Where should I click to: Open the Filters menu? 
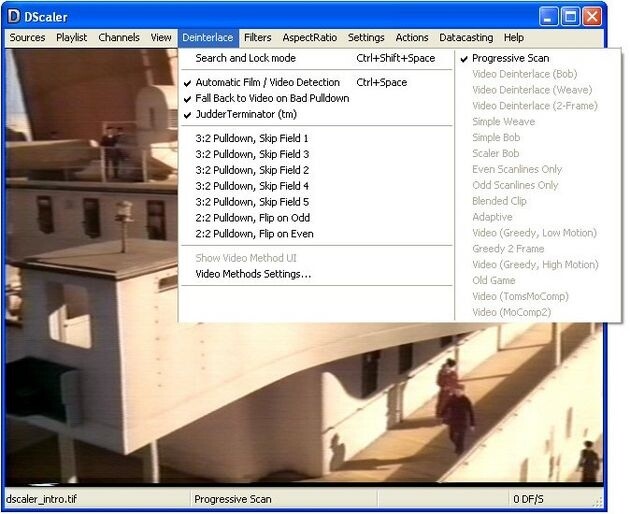pyautogui.click(x=257, y=38)
